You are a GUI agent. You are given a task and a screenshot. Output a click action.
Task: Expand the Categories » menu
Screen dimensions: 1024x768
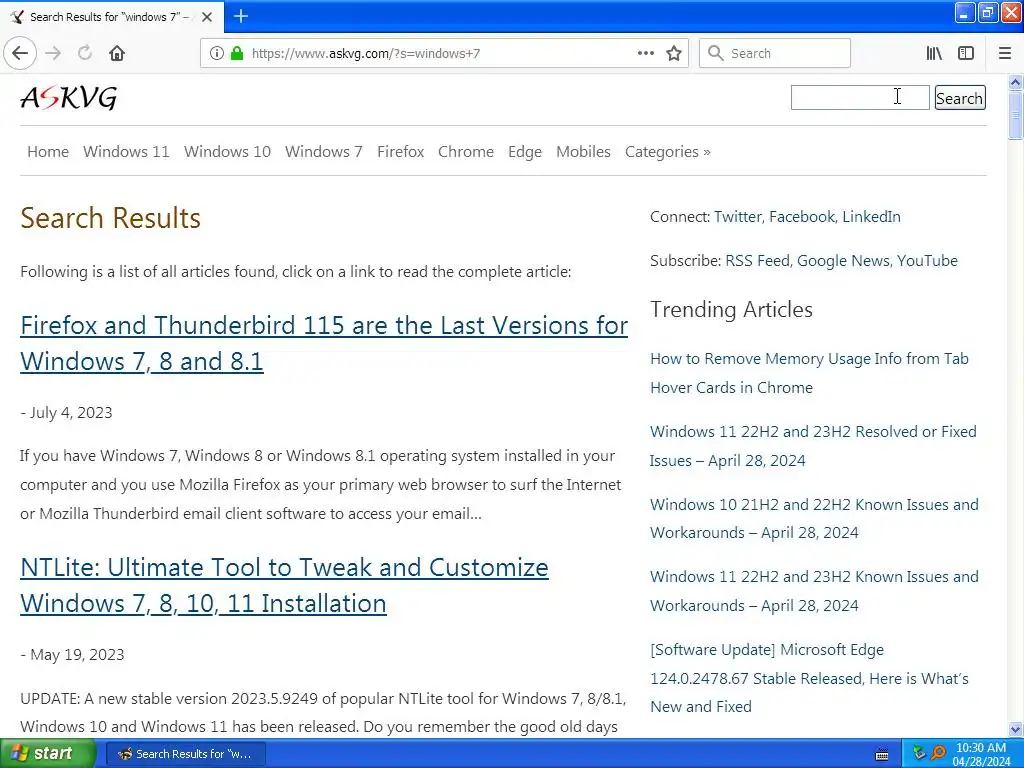click(x=667, y=152)
